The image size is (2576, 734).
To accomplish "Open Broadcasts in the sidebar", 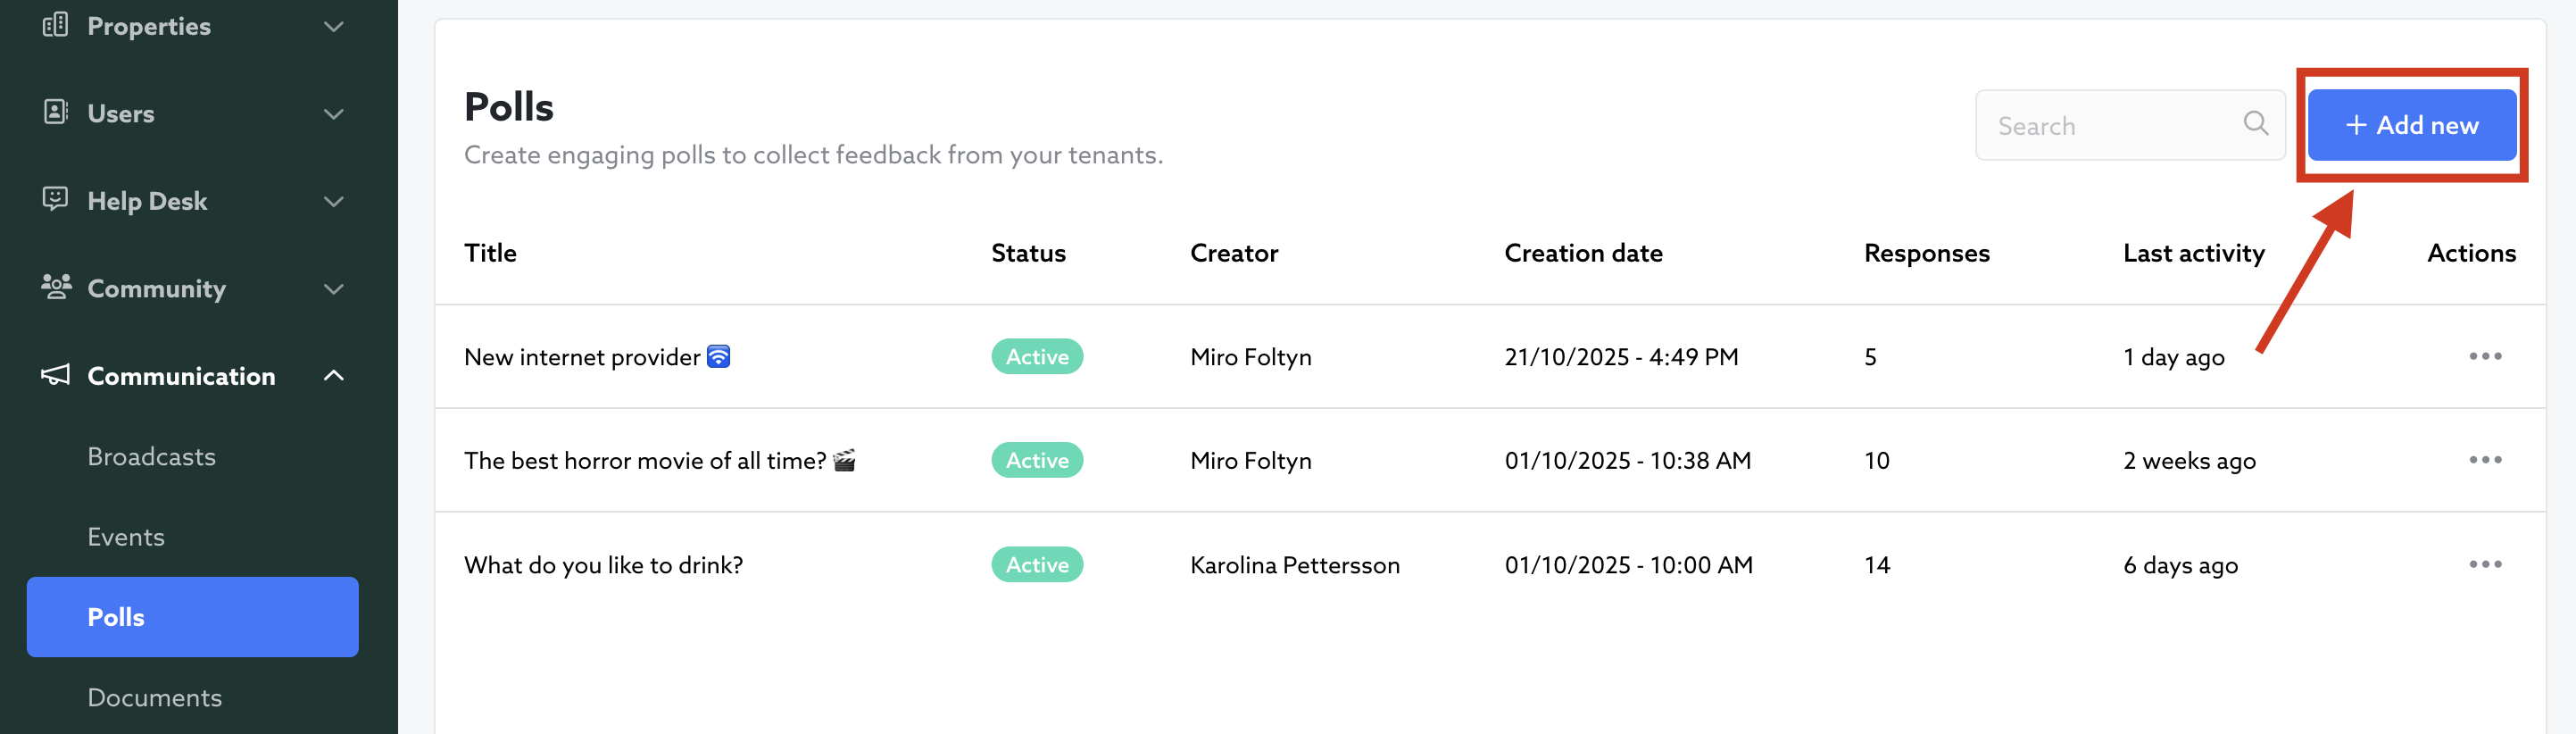I will tap(151, 456).
